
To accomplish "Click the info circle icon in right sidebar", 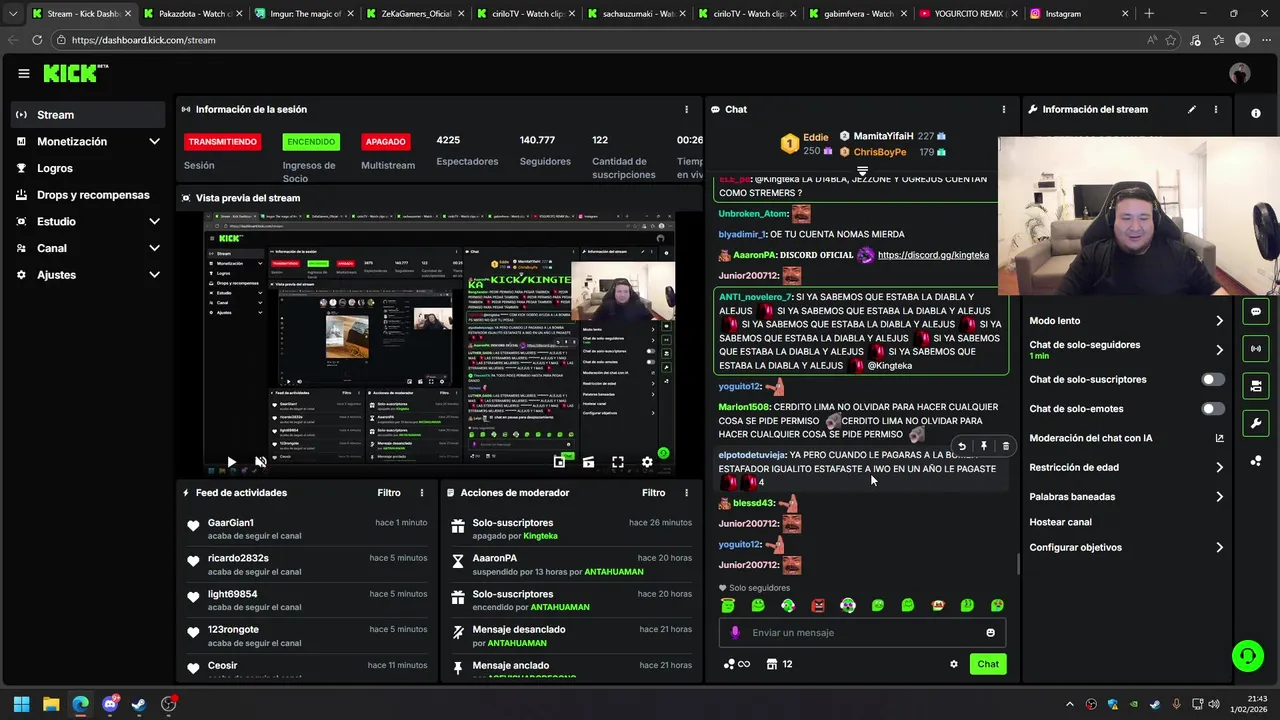I will (x=1256, y=113).
